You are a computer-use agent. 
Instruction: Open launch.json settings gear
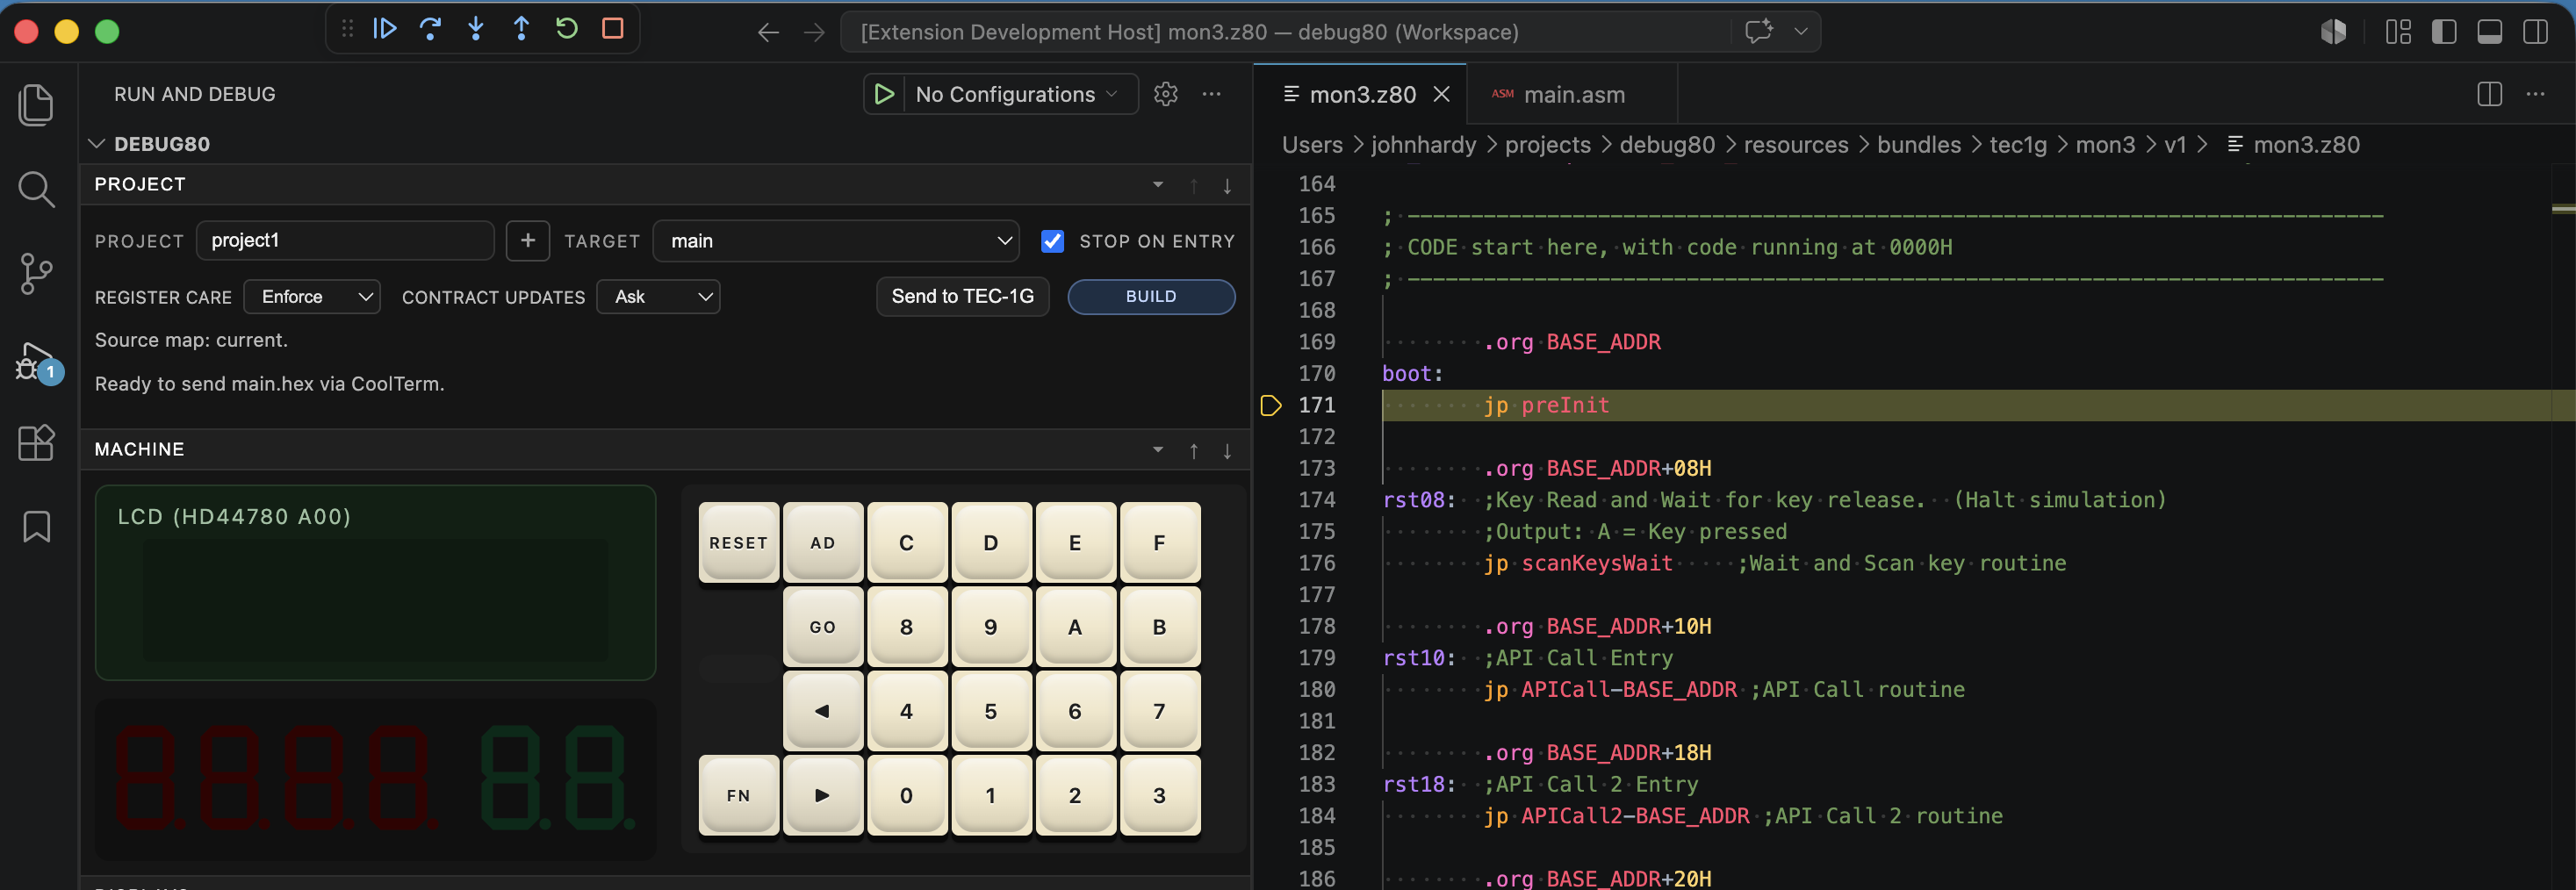click(1166, 94)
